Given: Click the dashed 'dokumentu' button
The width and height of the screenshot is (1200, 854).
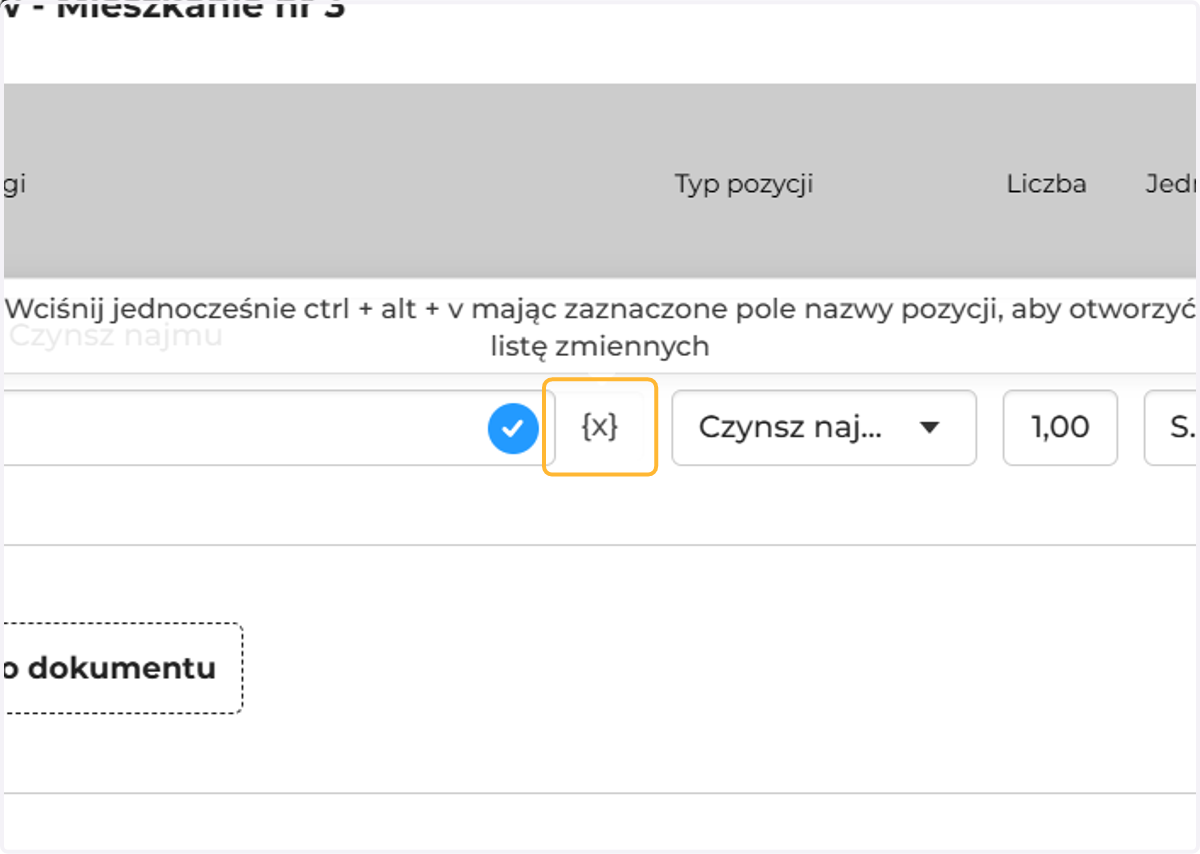Looking at the screenshot, I should coord(121,668).
